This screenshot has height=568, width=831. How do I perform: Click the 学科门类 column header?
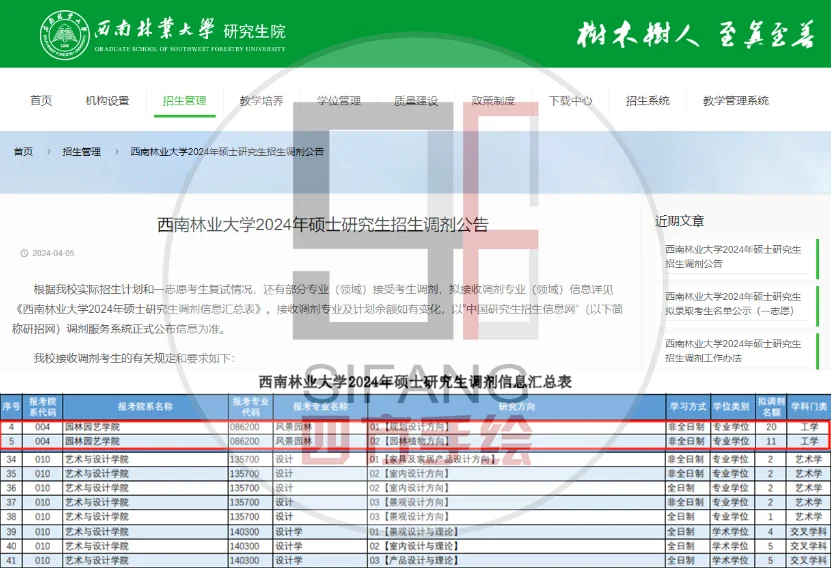[x=809, y=407]
